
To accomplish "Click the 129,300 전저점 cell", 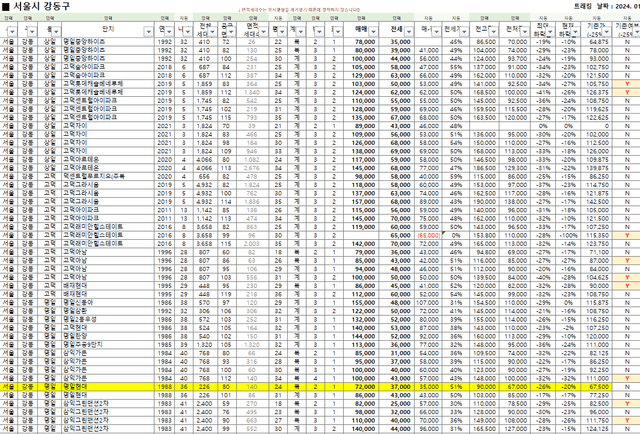I will click(515, 168).
